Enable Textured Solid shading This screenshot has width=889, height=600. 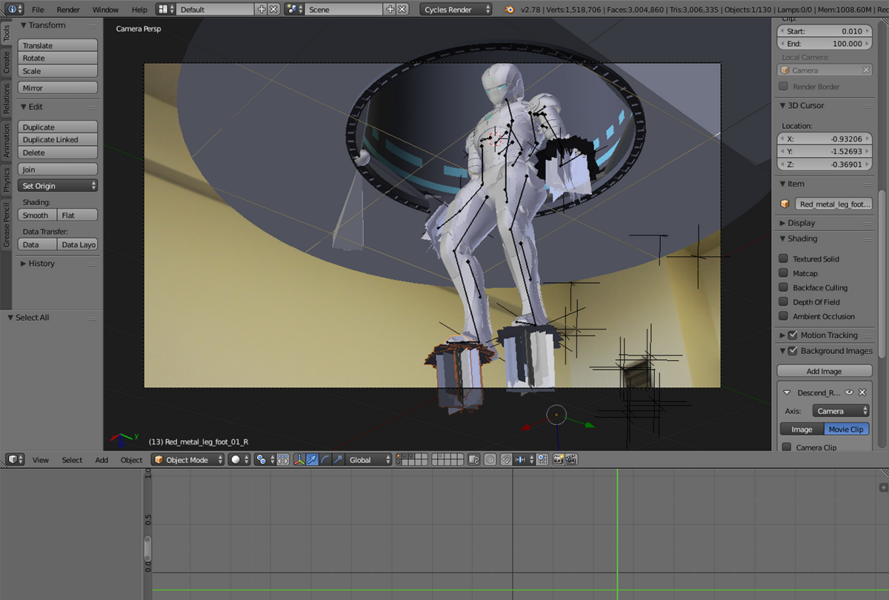(784, 259)
